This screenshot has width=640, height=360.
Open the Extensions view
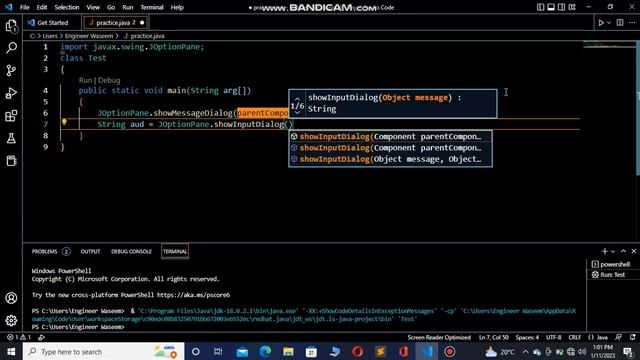point(11,116)
